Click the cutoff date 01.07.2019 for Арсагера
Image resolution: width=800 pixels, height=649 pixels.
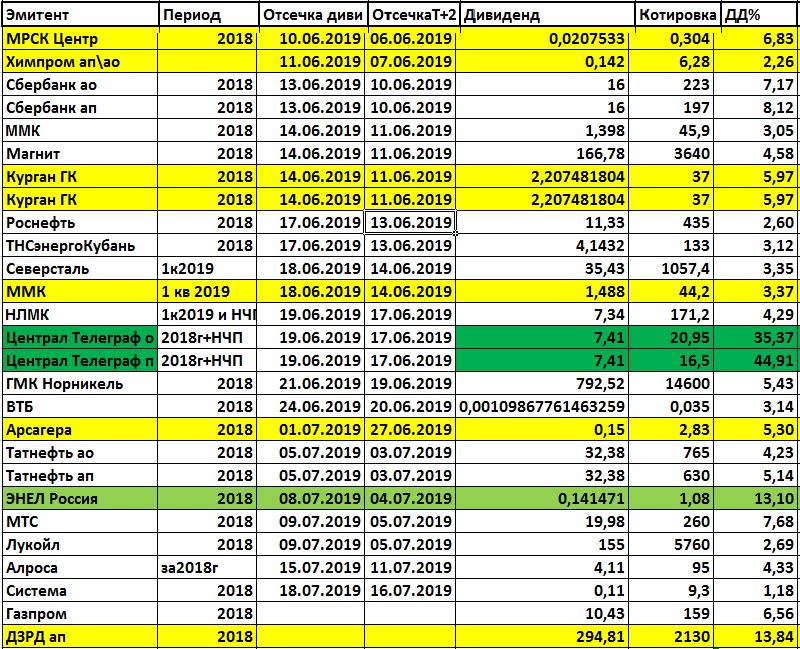(311, 430)
